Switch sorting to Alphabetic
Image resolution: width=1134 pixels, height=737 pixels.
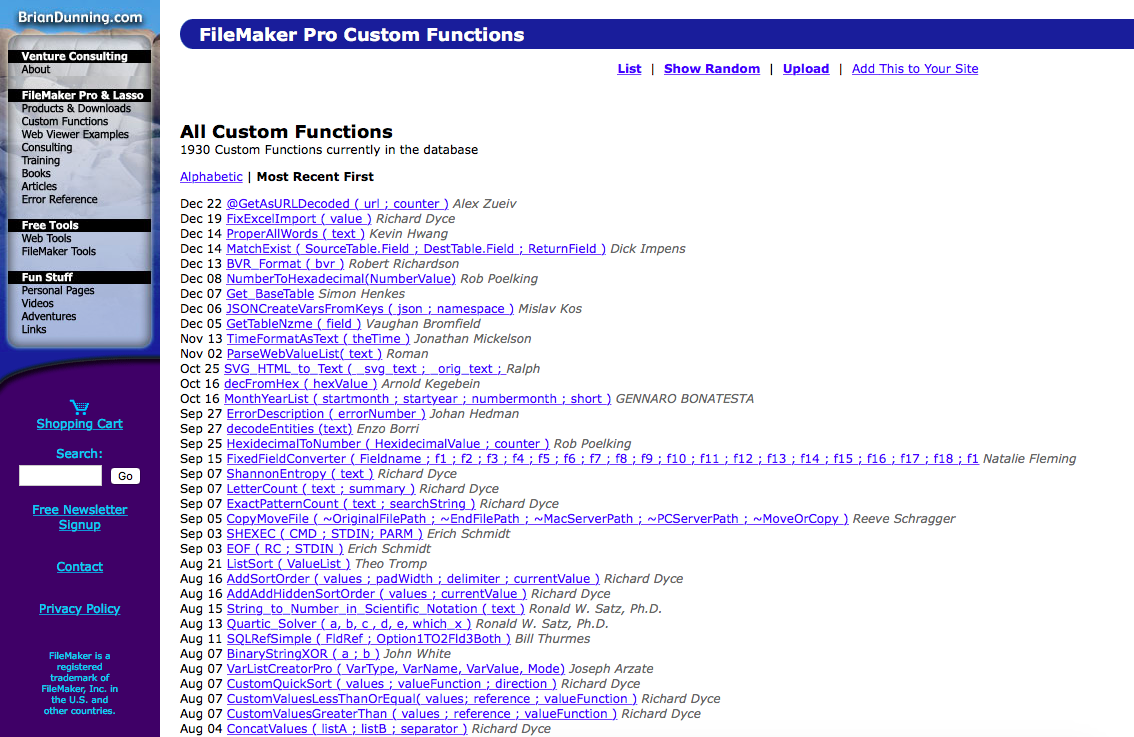point(211,176)
